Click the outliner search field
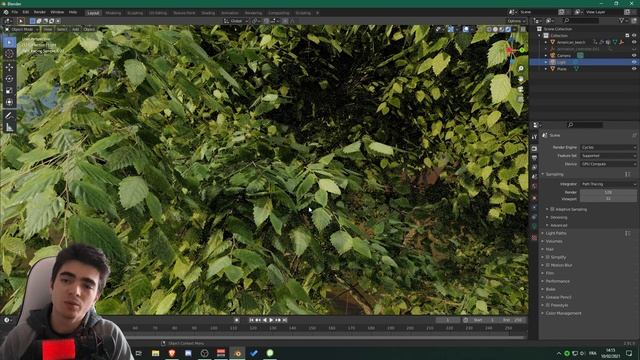This screenshot has width=640, height=360. tap(581, 20)
